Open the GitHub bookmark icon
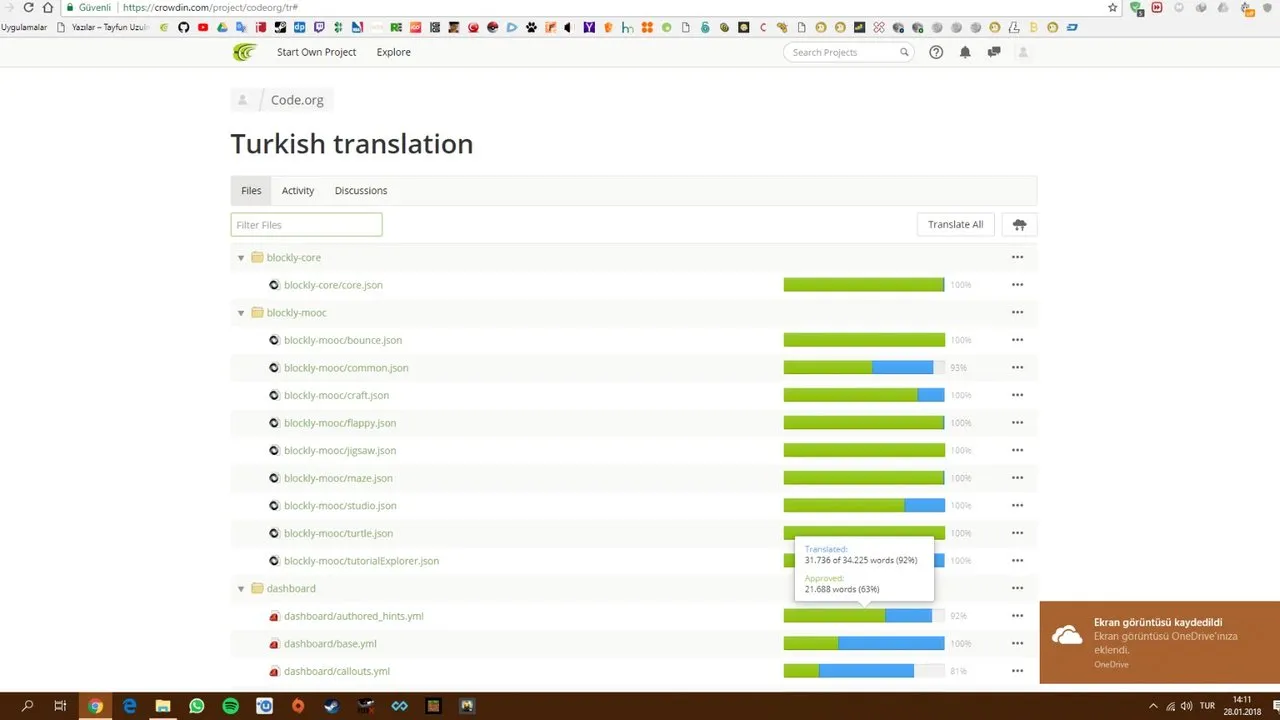The width and height of the screenshot is (1280, 720). tap(183, 27)
